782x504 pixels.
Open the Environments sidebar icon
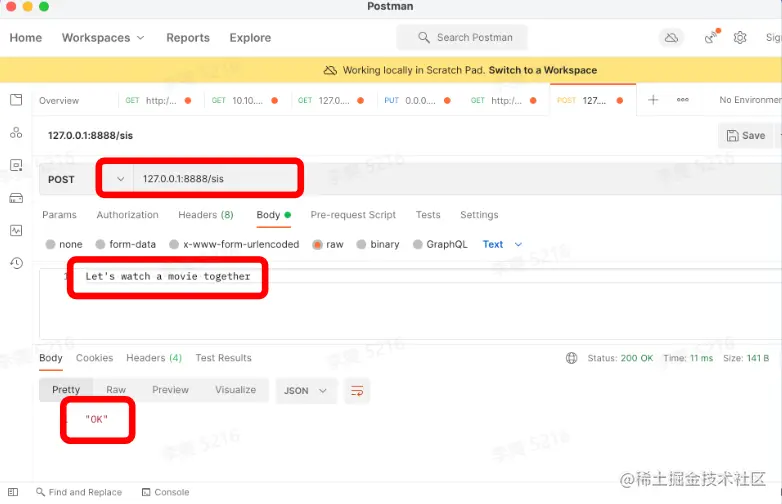(16, 165)
